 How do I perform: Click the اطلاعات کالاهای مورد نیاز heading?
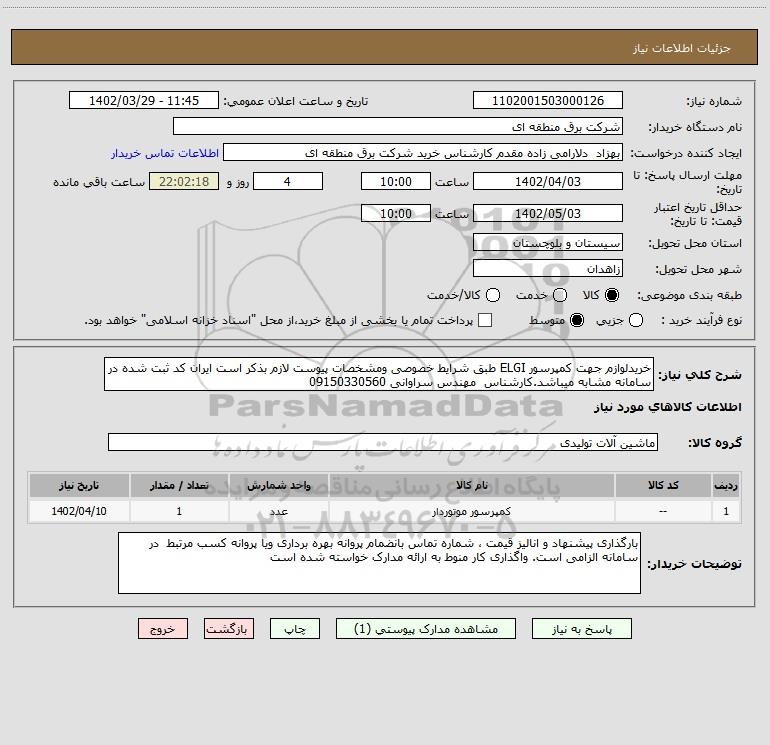click(x=668, y=407)
